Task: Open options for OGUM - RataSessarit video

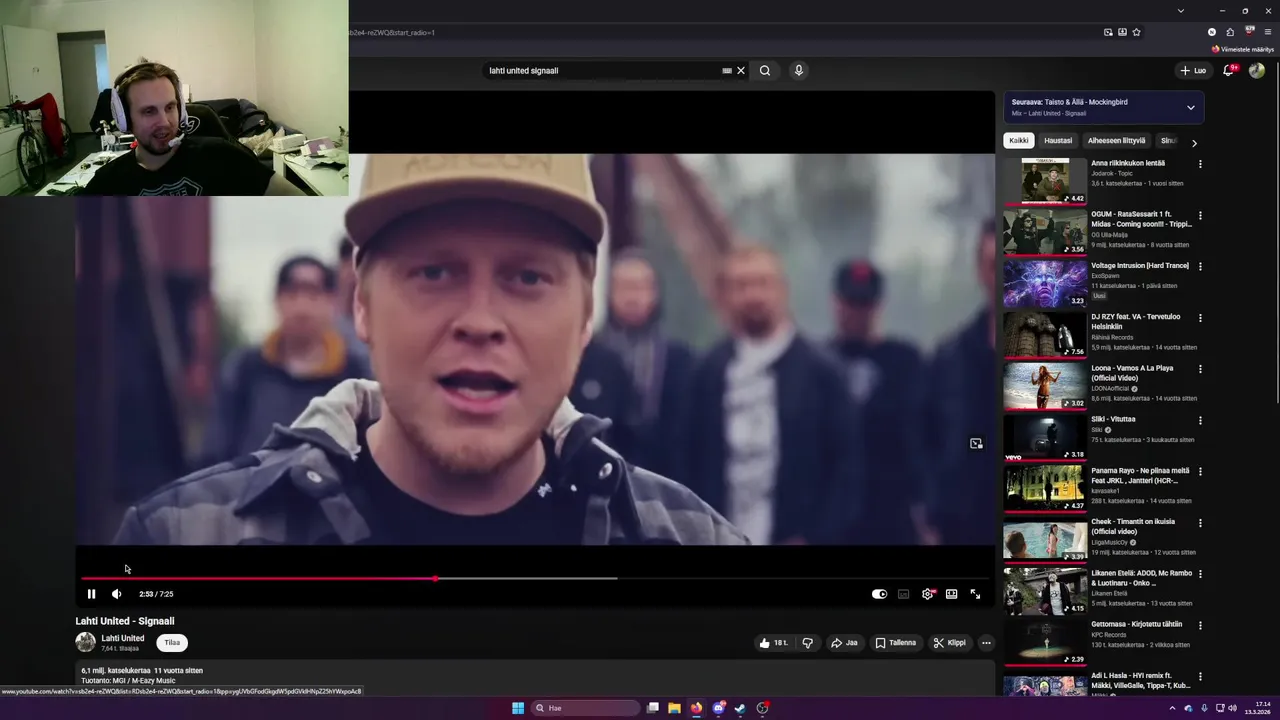Action: pyautogui.click(x=1200, y=215)
